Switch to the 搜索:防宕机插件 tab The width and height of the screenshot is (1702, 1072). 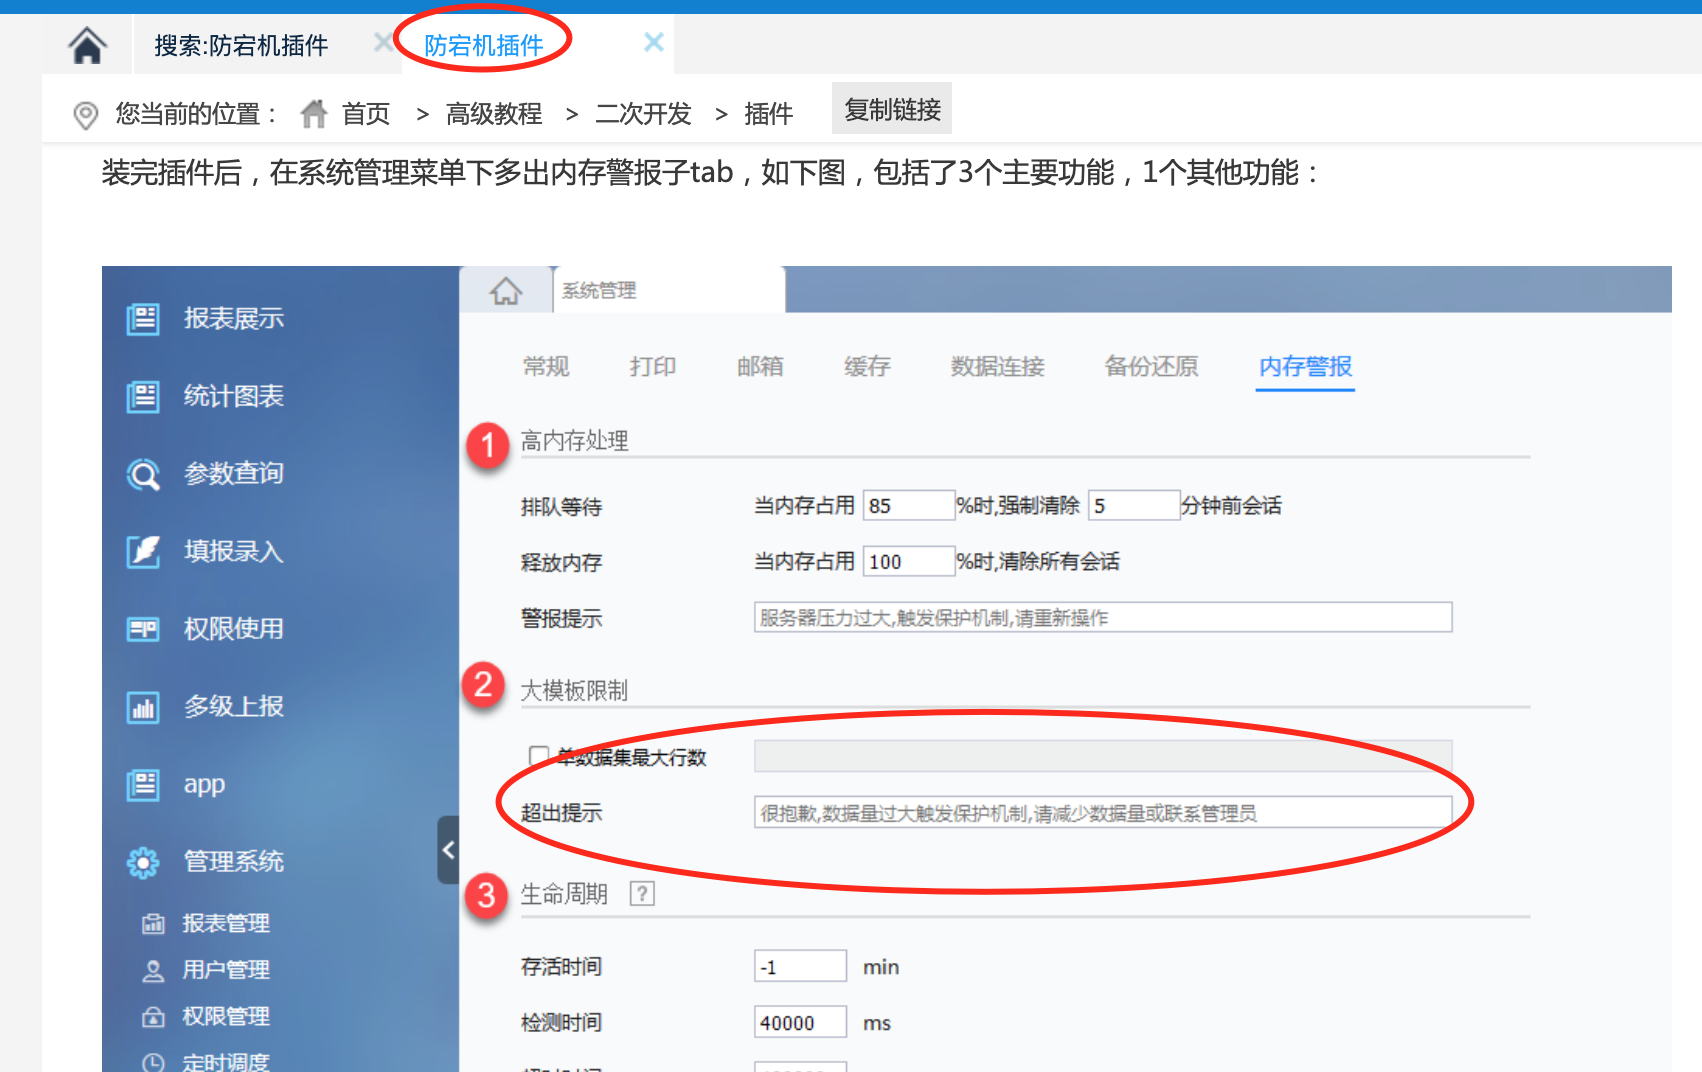[x=241, y=45]
